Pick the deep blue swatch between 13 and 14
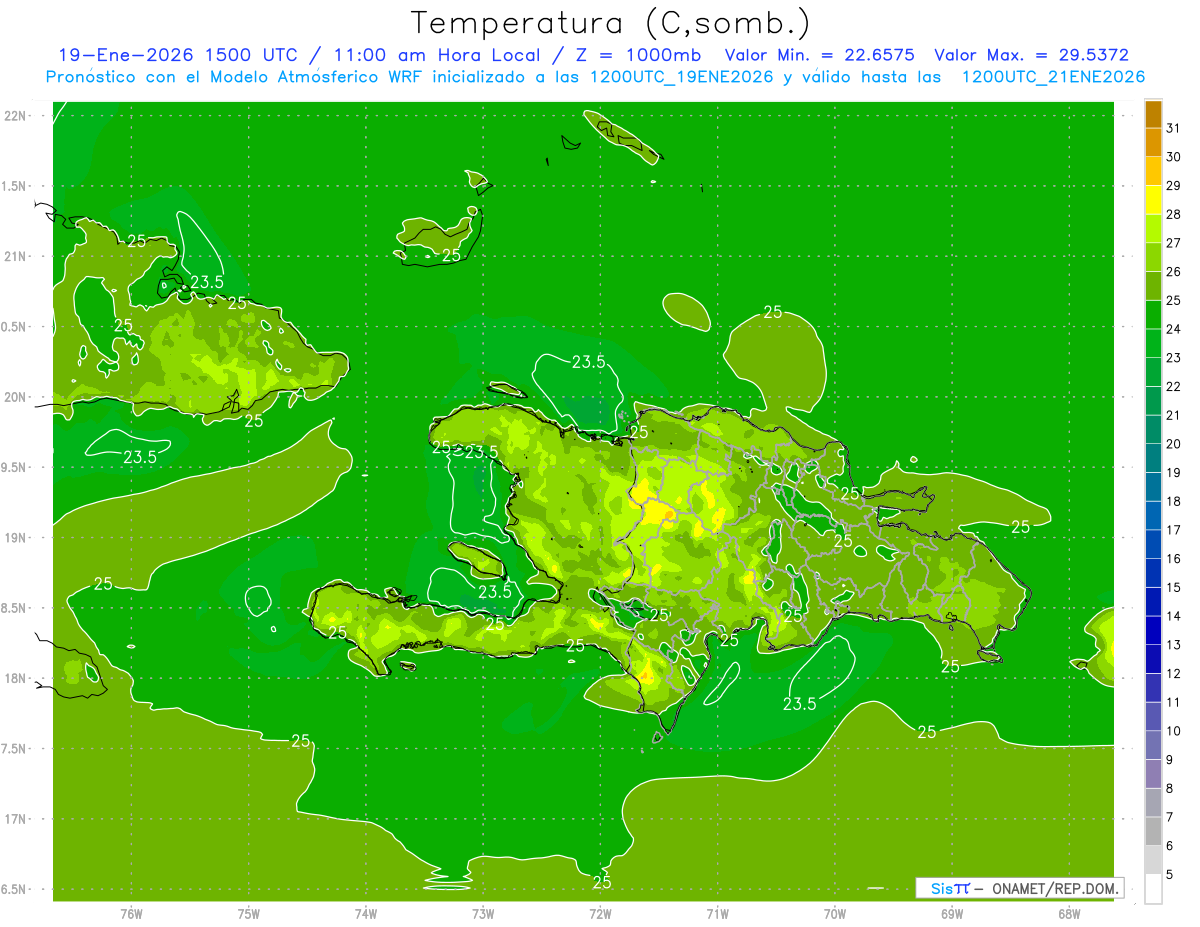The height and width of the screenshot is (927, 1200). 1153,630
